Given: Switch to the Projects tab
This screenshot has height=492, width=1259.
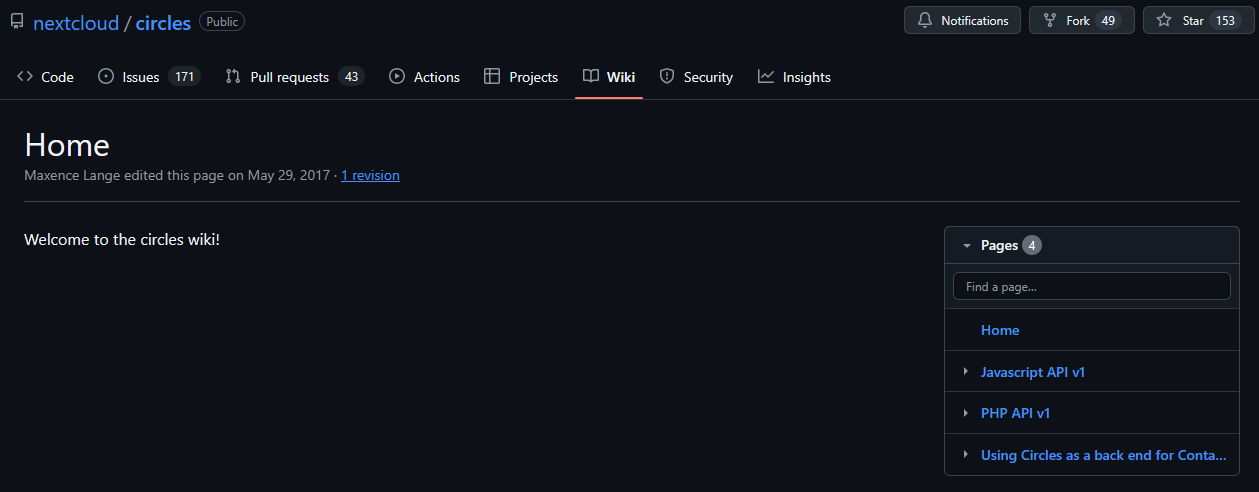Looking at the screenshot, I should pos(521,77).
